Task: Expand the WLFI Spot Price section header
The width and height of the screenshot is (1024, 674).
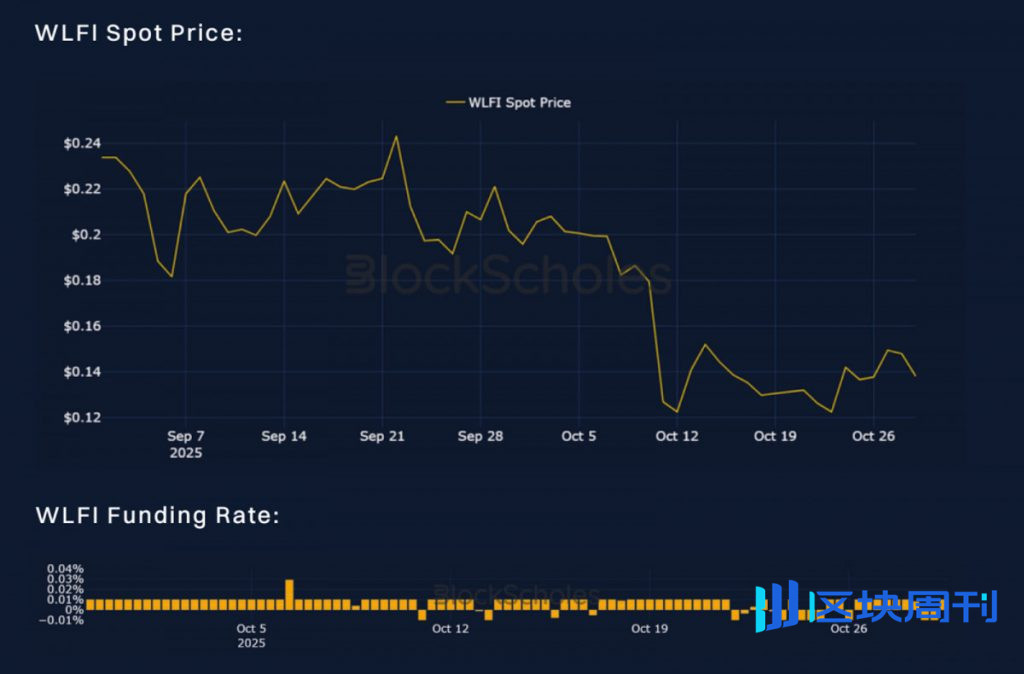Action: tap(139, 32)
